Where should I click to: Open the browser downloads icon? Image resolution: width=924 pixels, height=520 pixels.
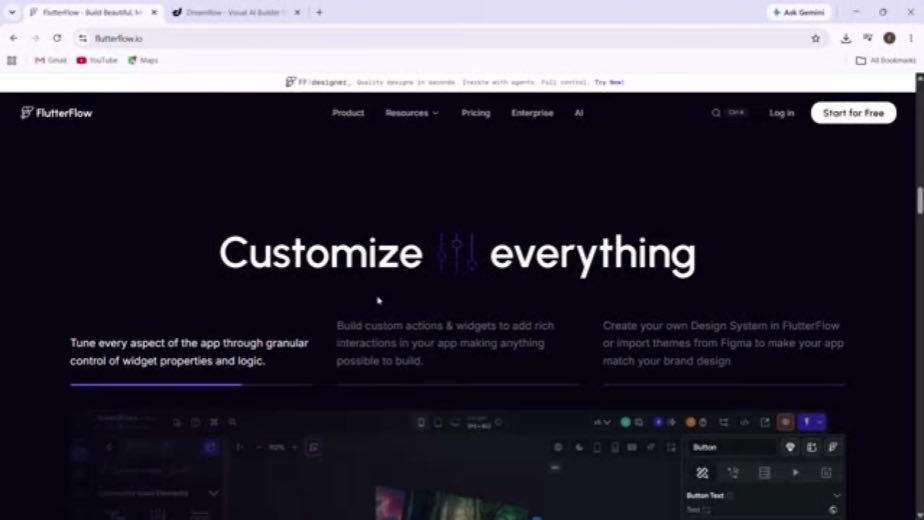point(846,38)
